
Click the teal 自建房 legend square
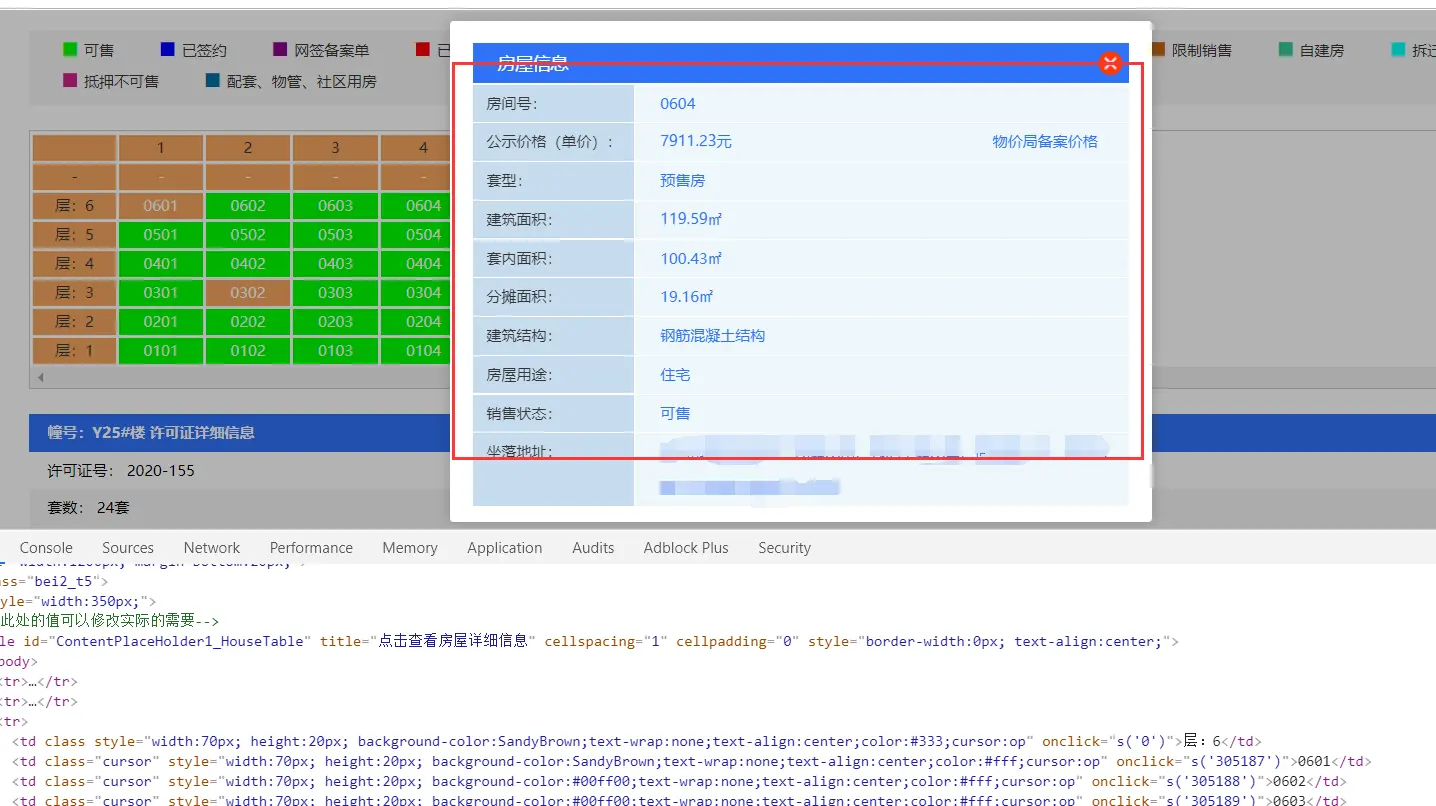1285,50
